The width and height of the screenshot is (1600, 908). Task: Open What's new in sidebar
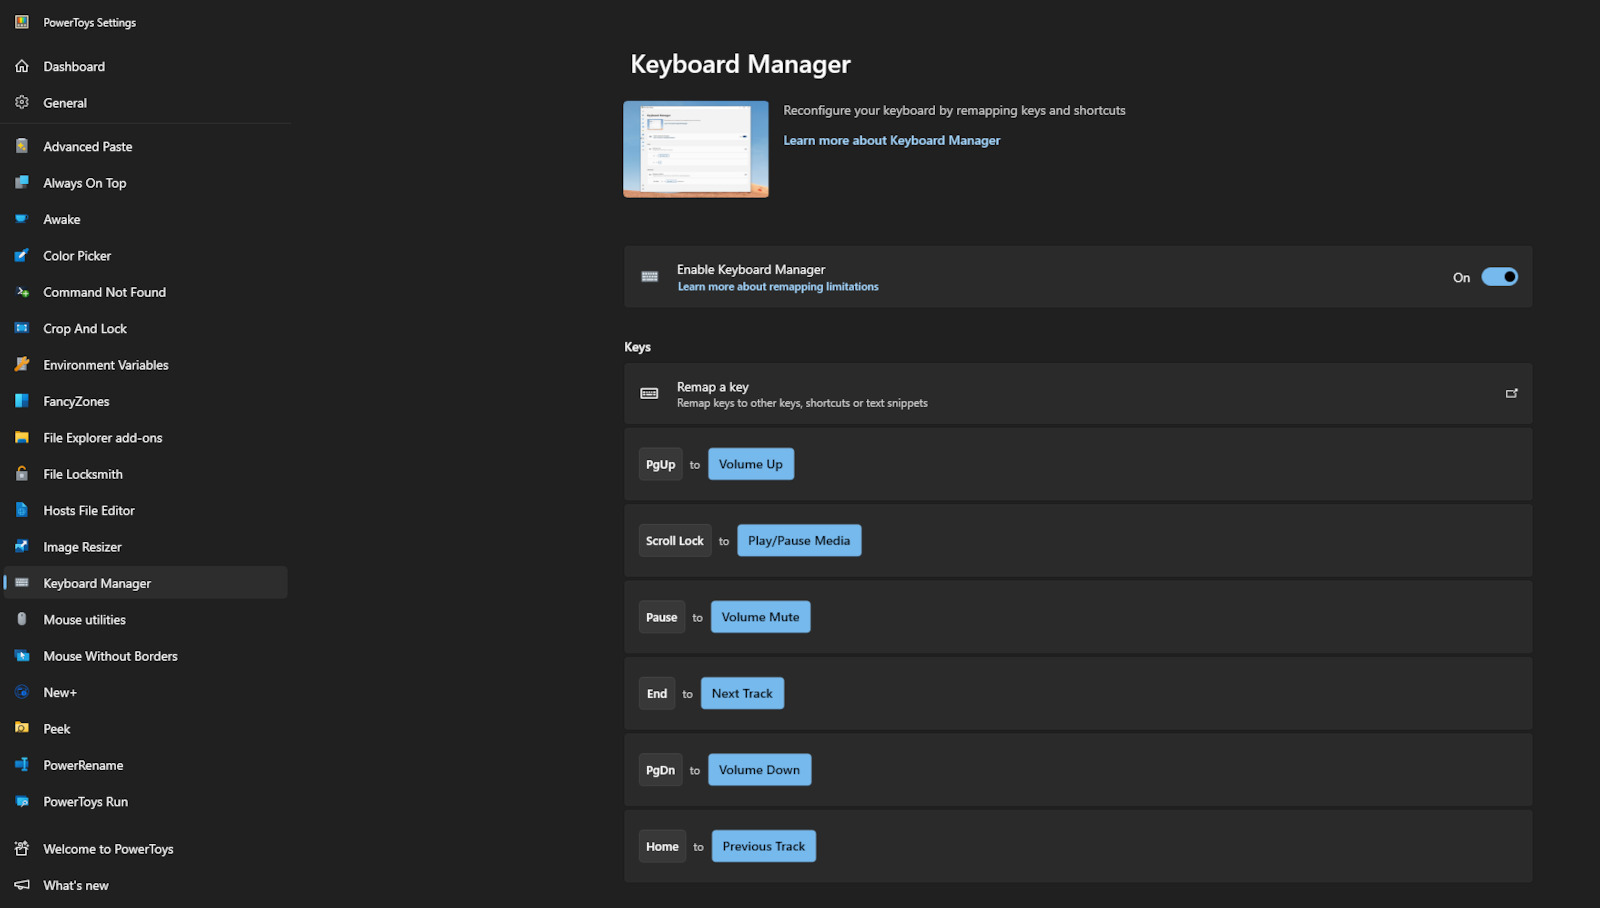coord(76,886)
